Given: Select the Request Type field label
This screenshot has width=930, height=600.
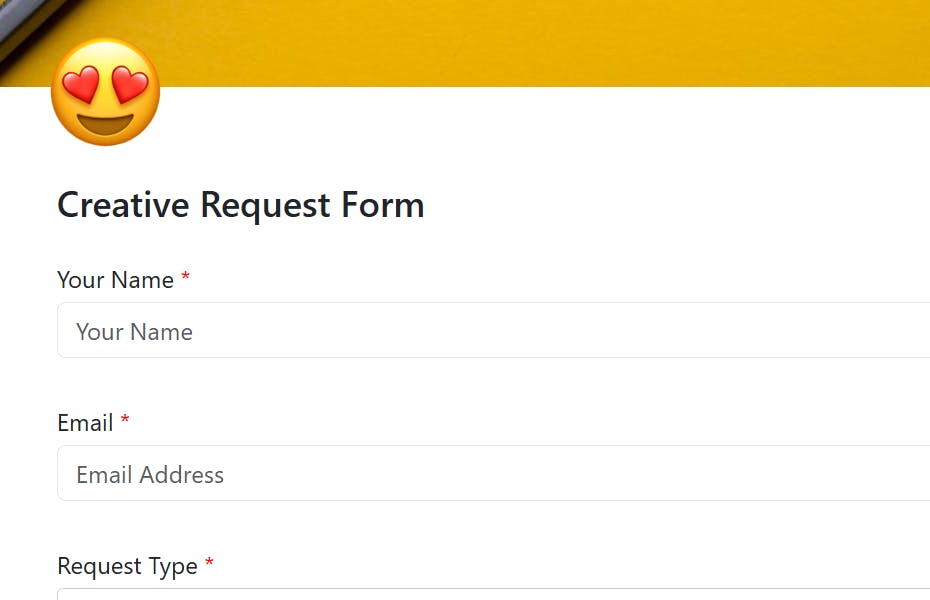Looking at the screenshot, I should pyautogui.click(x=127, y=566).
